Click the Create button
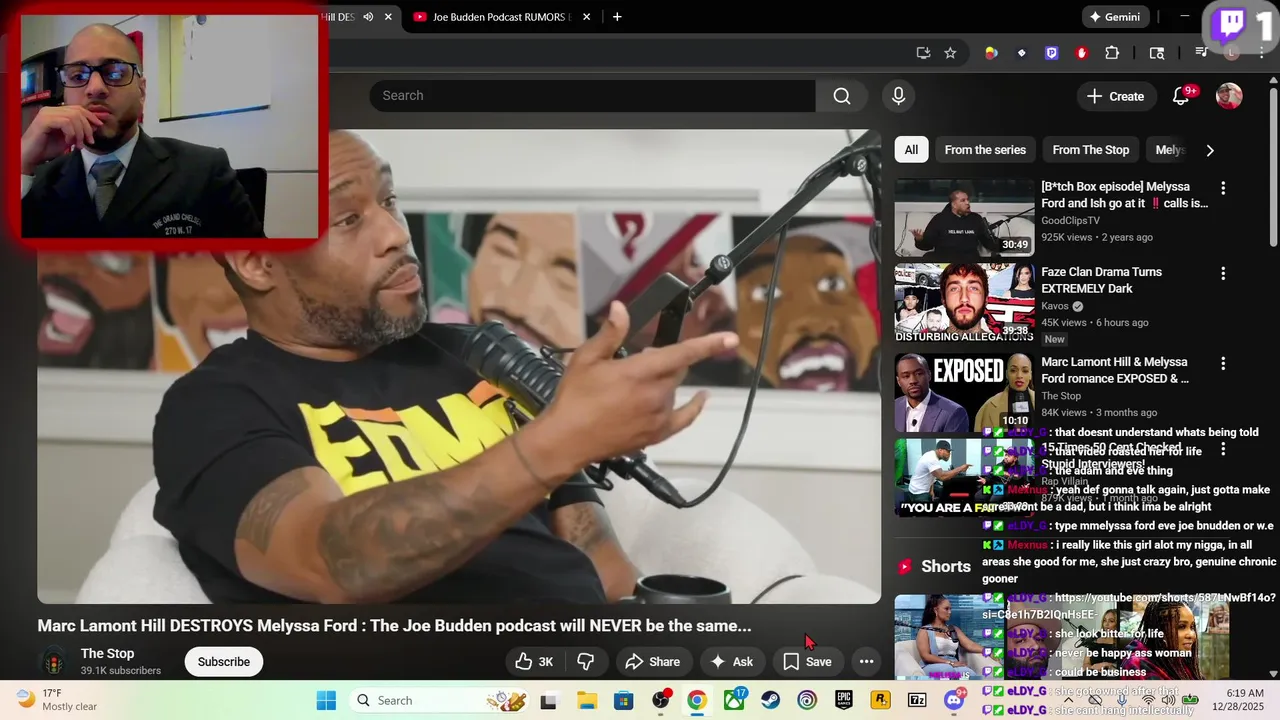The width and height of the screenshot is (1280, 720). click(x=1115, y=96)
